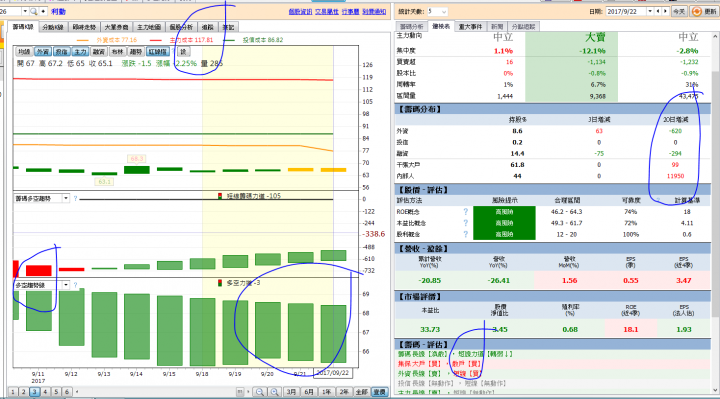The height and width of the screenshot is (399, 720).
Task: Click the magnifier search icon beside the stock code
Action: tap(34, 11)
